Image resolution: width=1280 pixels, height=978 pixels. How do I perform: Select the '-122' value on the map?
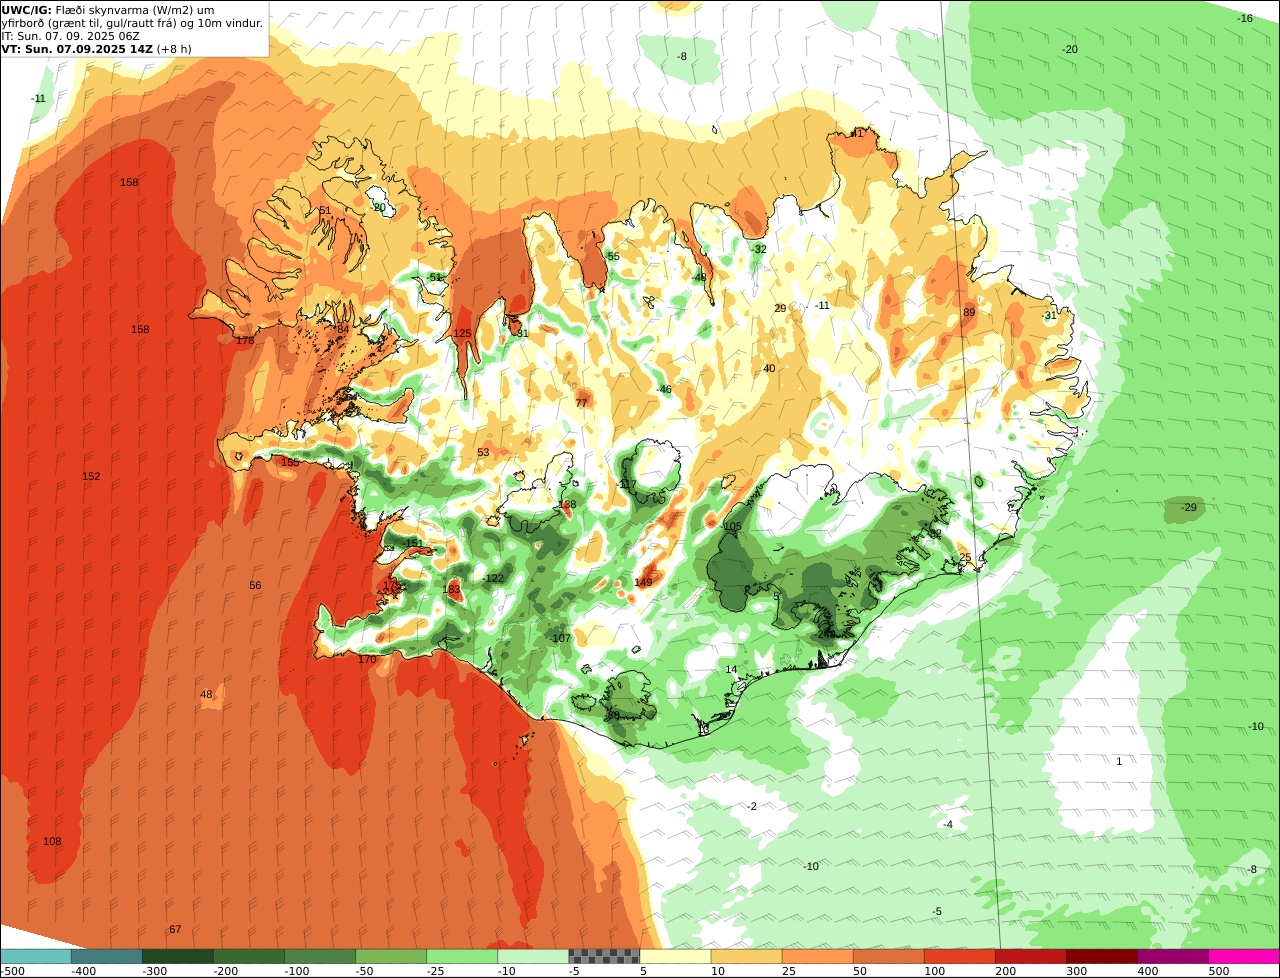pyautogui.click(x=494, y=578)
